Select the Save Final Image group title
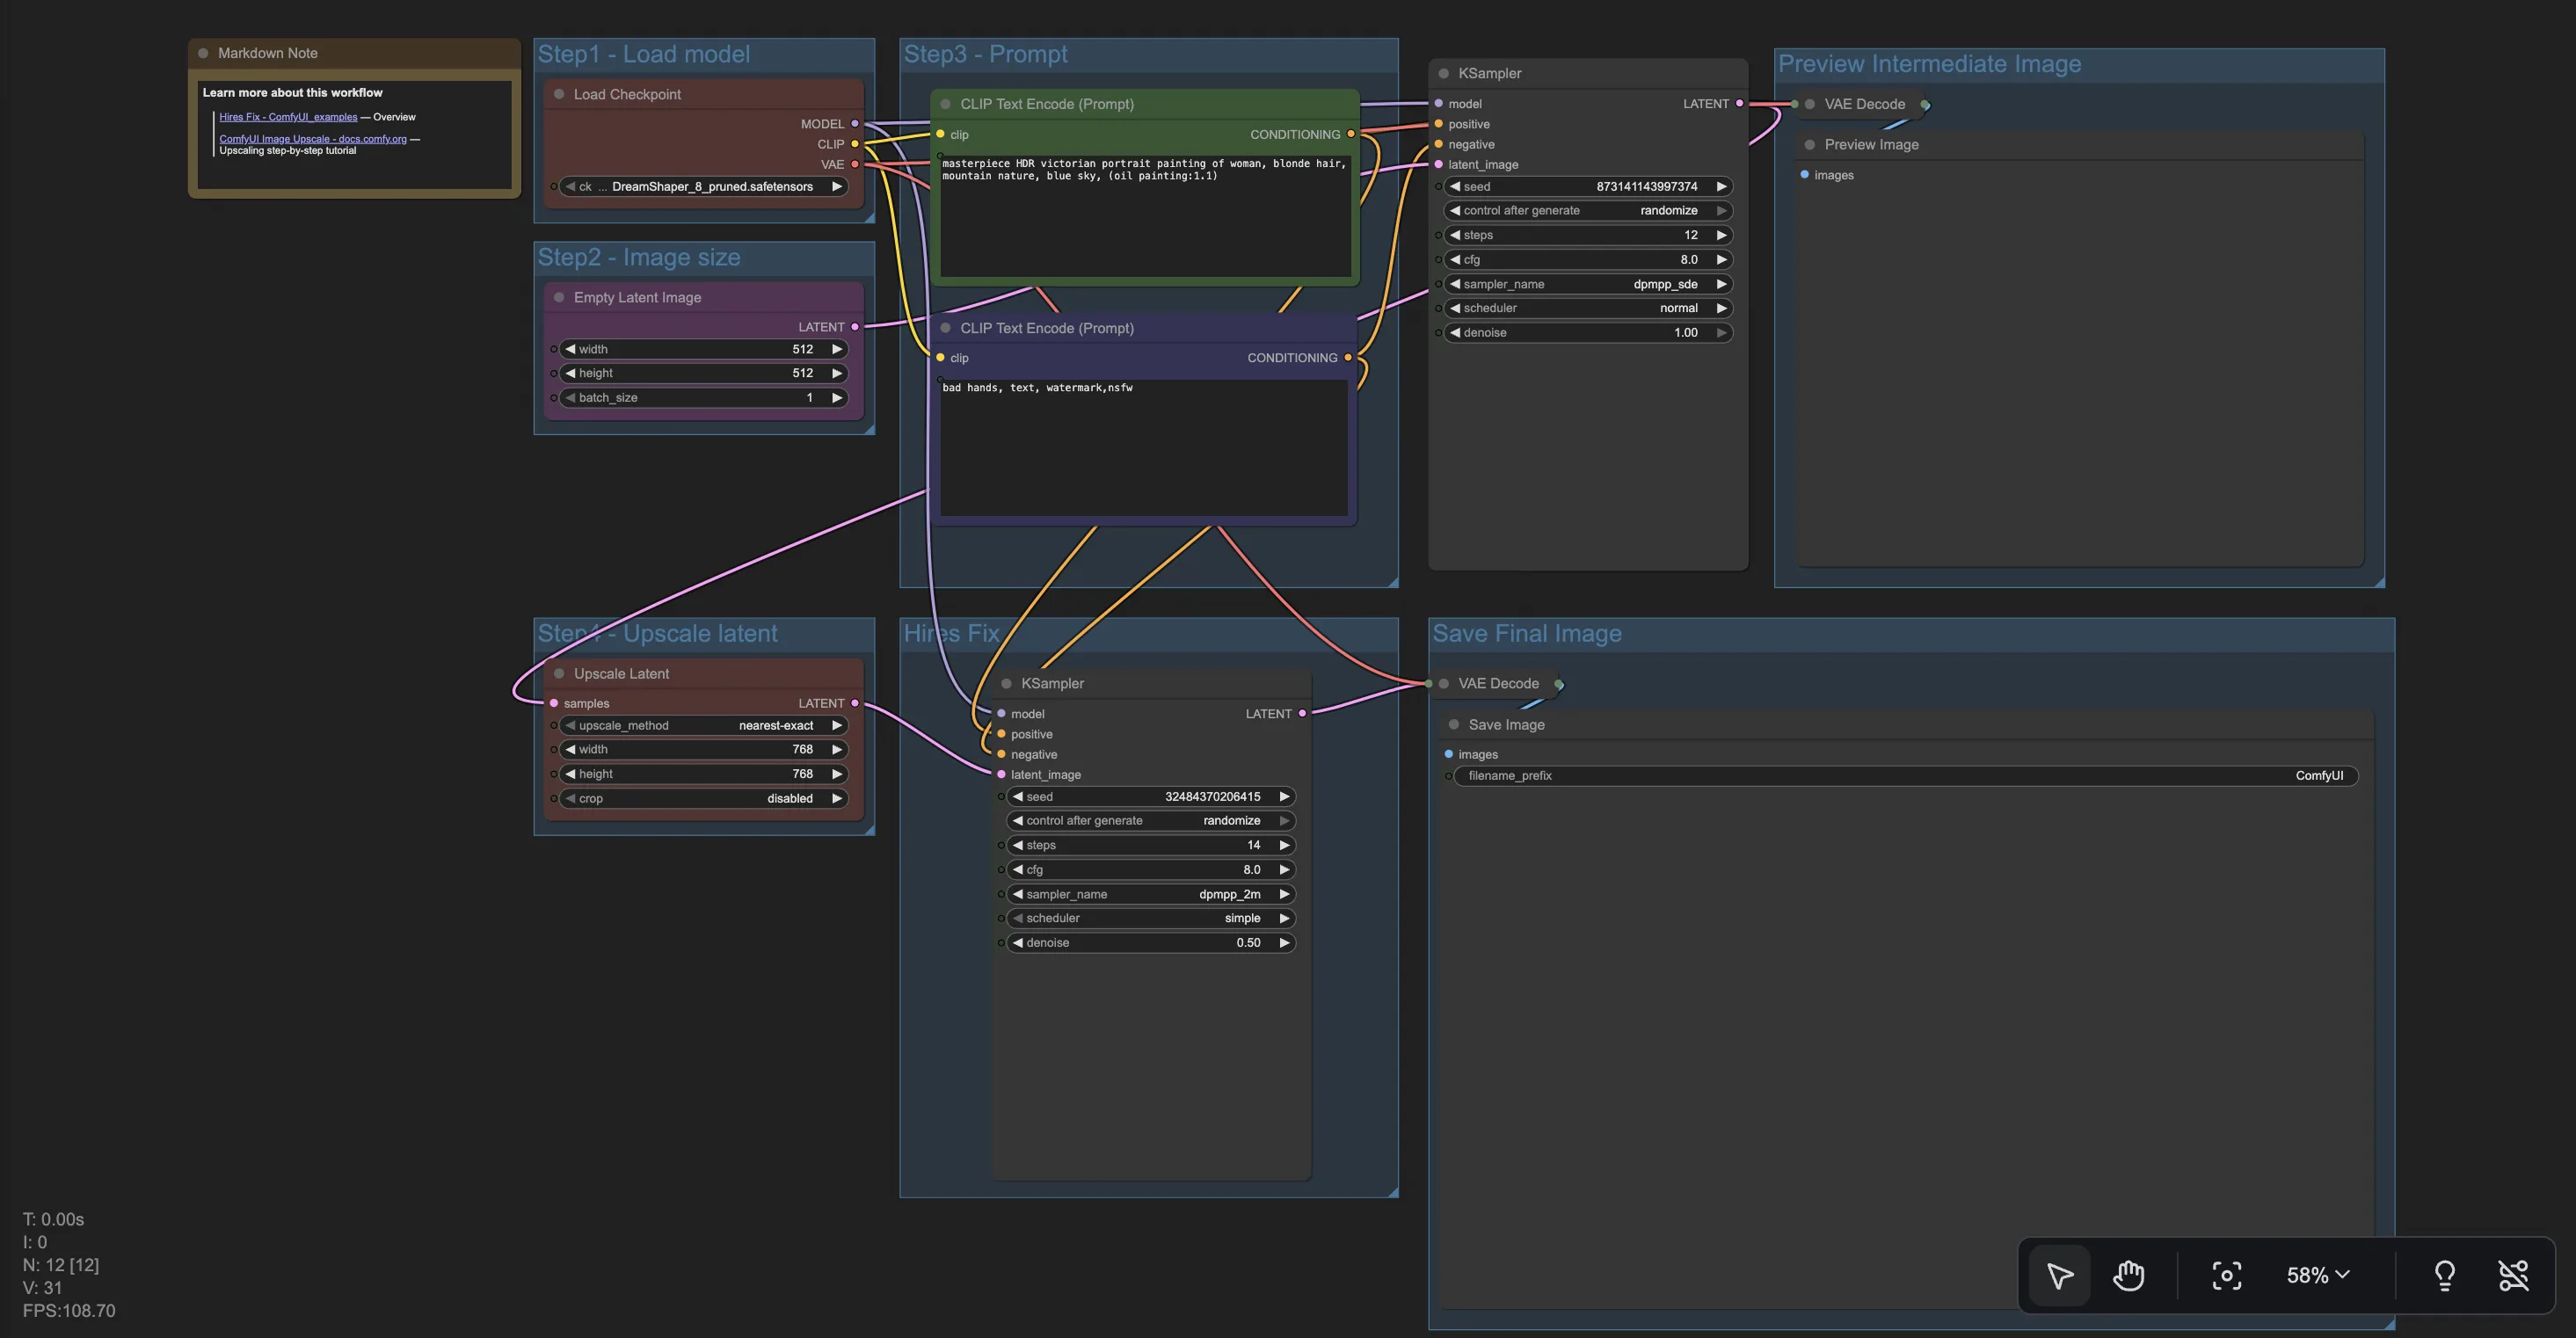Image resolution: width=2576 pixels, height=1338 pixels. [1526, 633]
